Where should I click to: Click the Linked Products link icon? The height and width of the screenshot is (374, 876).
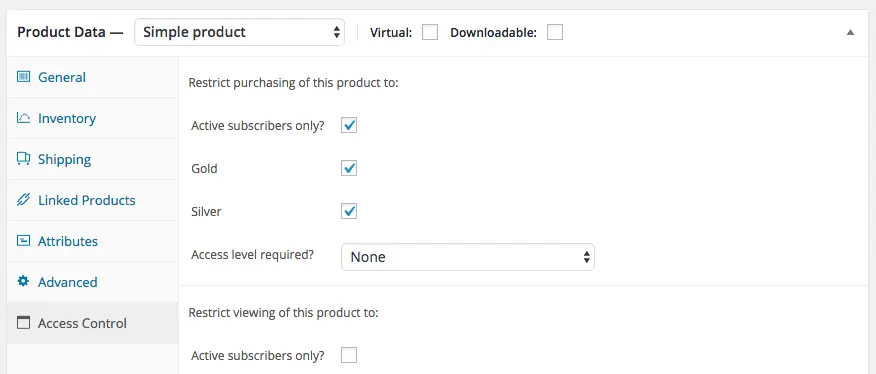coord(23,200)
